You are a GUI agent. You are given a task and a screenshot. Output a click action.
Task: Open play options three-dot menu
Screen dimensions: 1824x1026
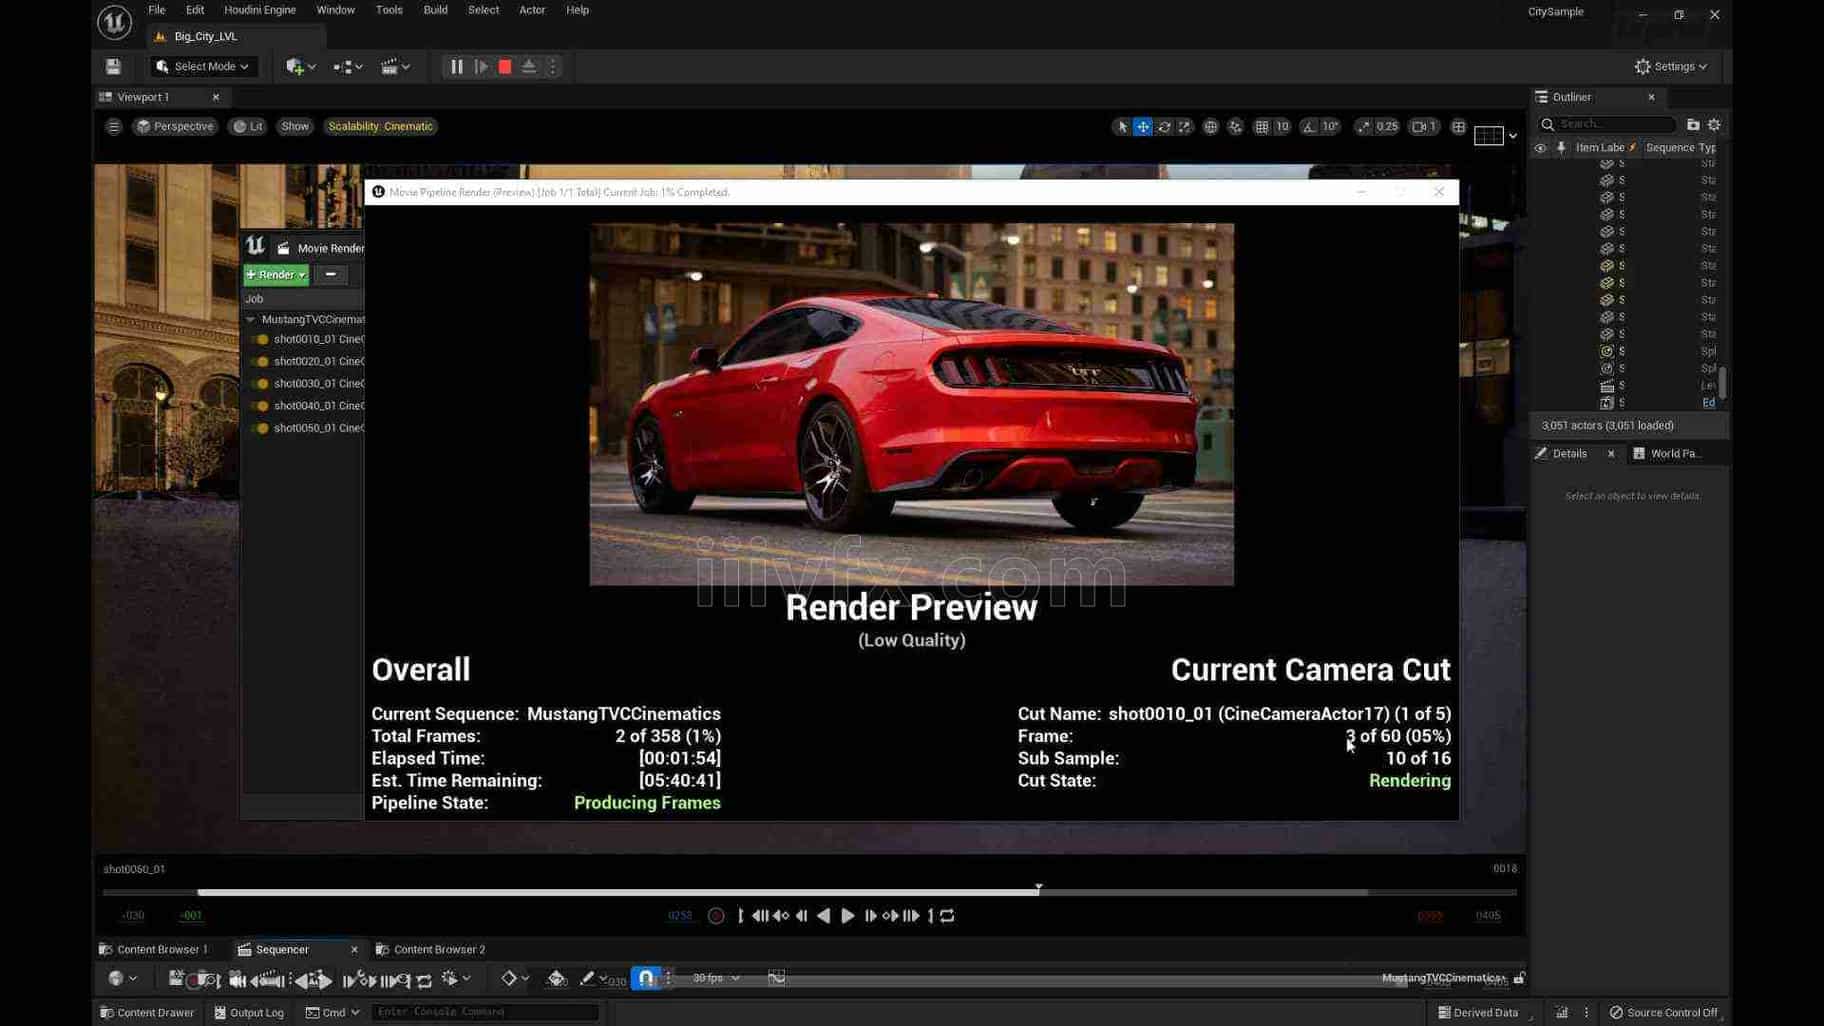click(x=553, y=67)
